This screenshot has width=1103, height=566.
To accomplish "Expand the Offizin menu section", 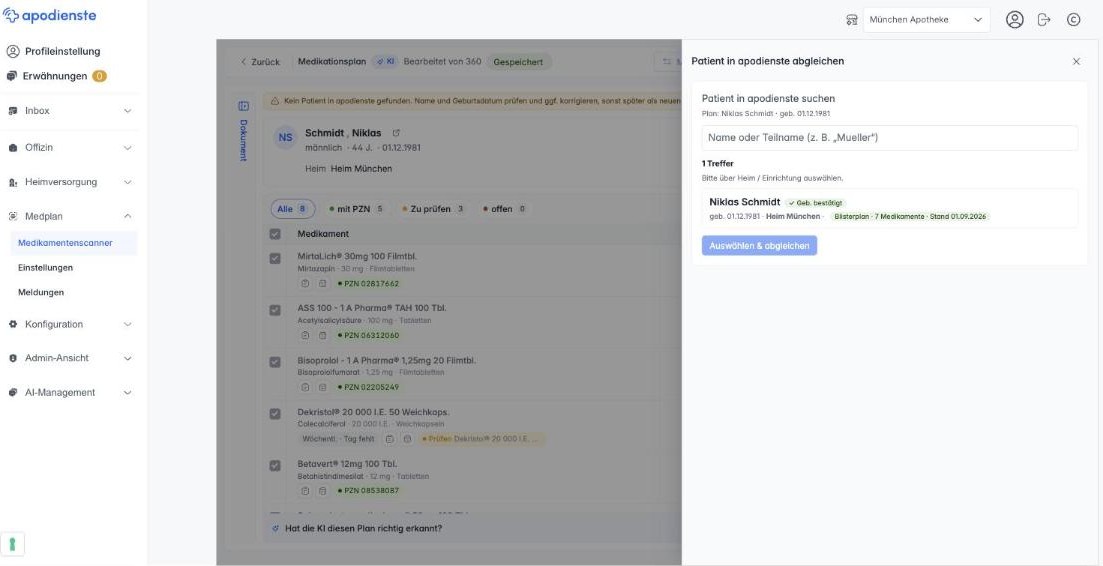I will point(70,148).
